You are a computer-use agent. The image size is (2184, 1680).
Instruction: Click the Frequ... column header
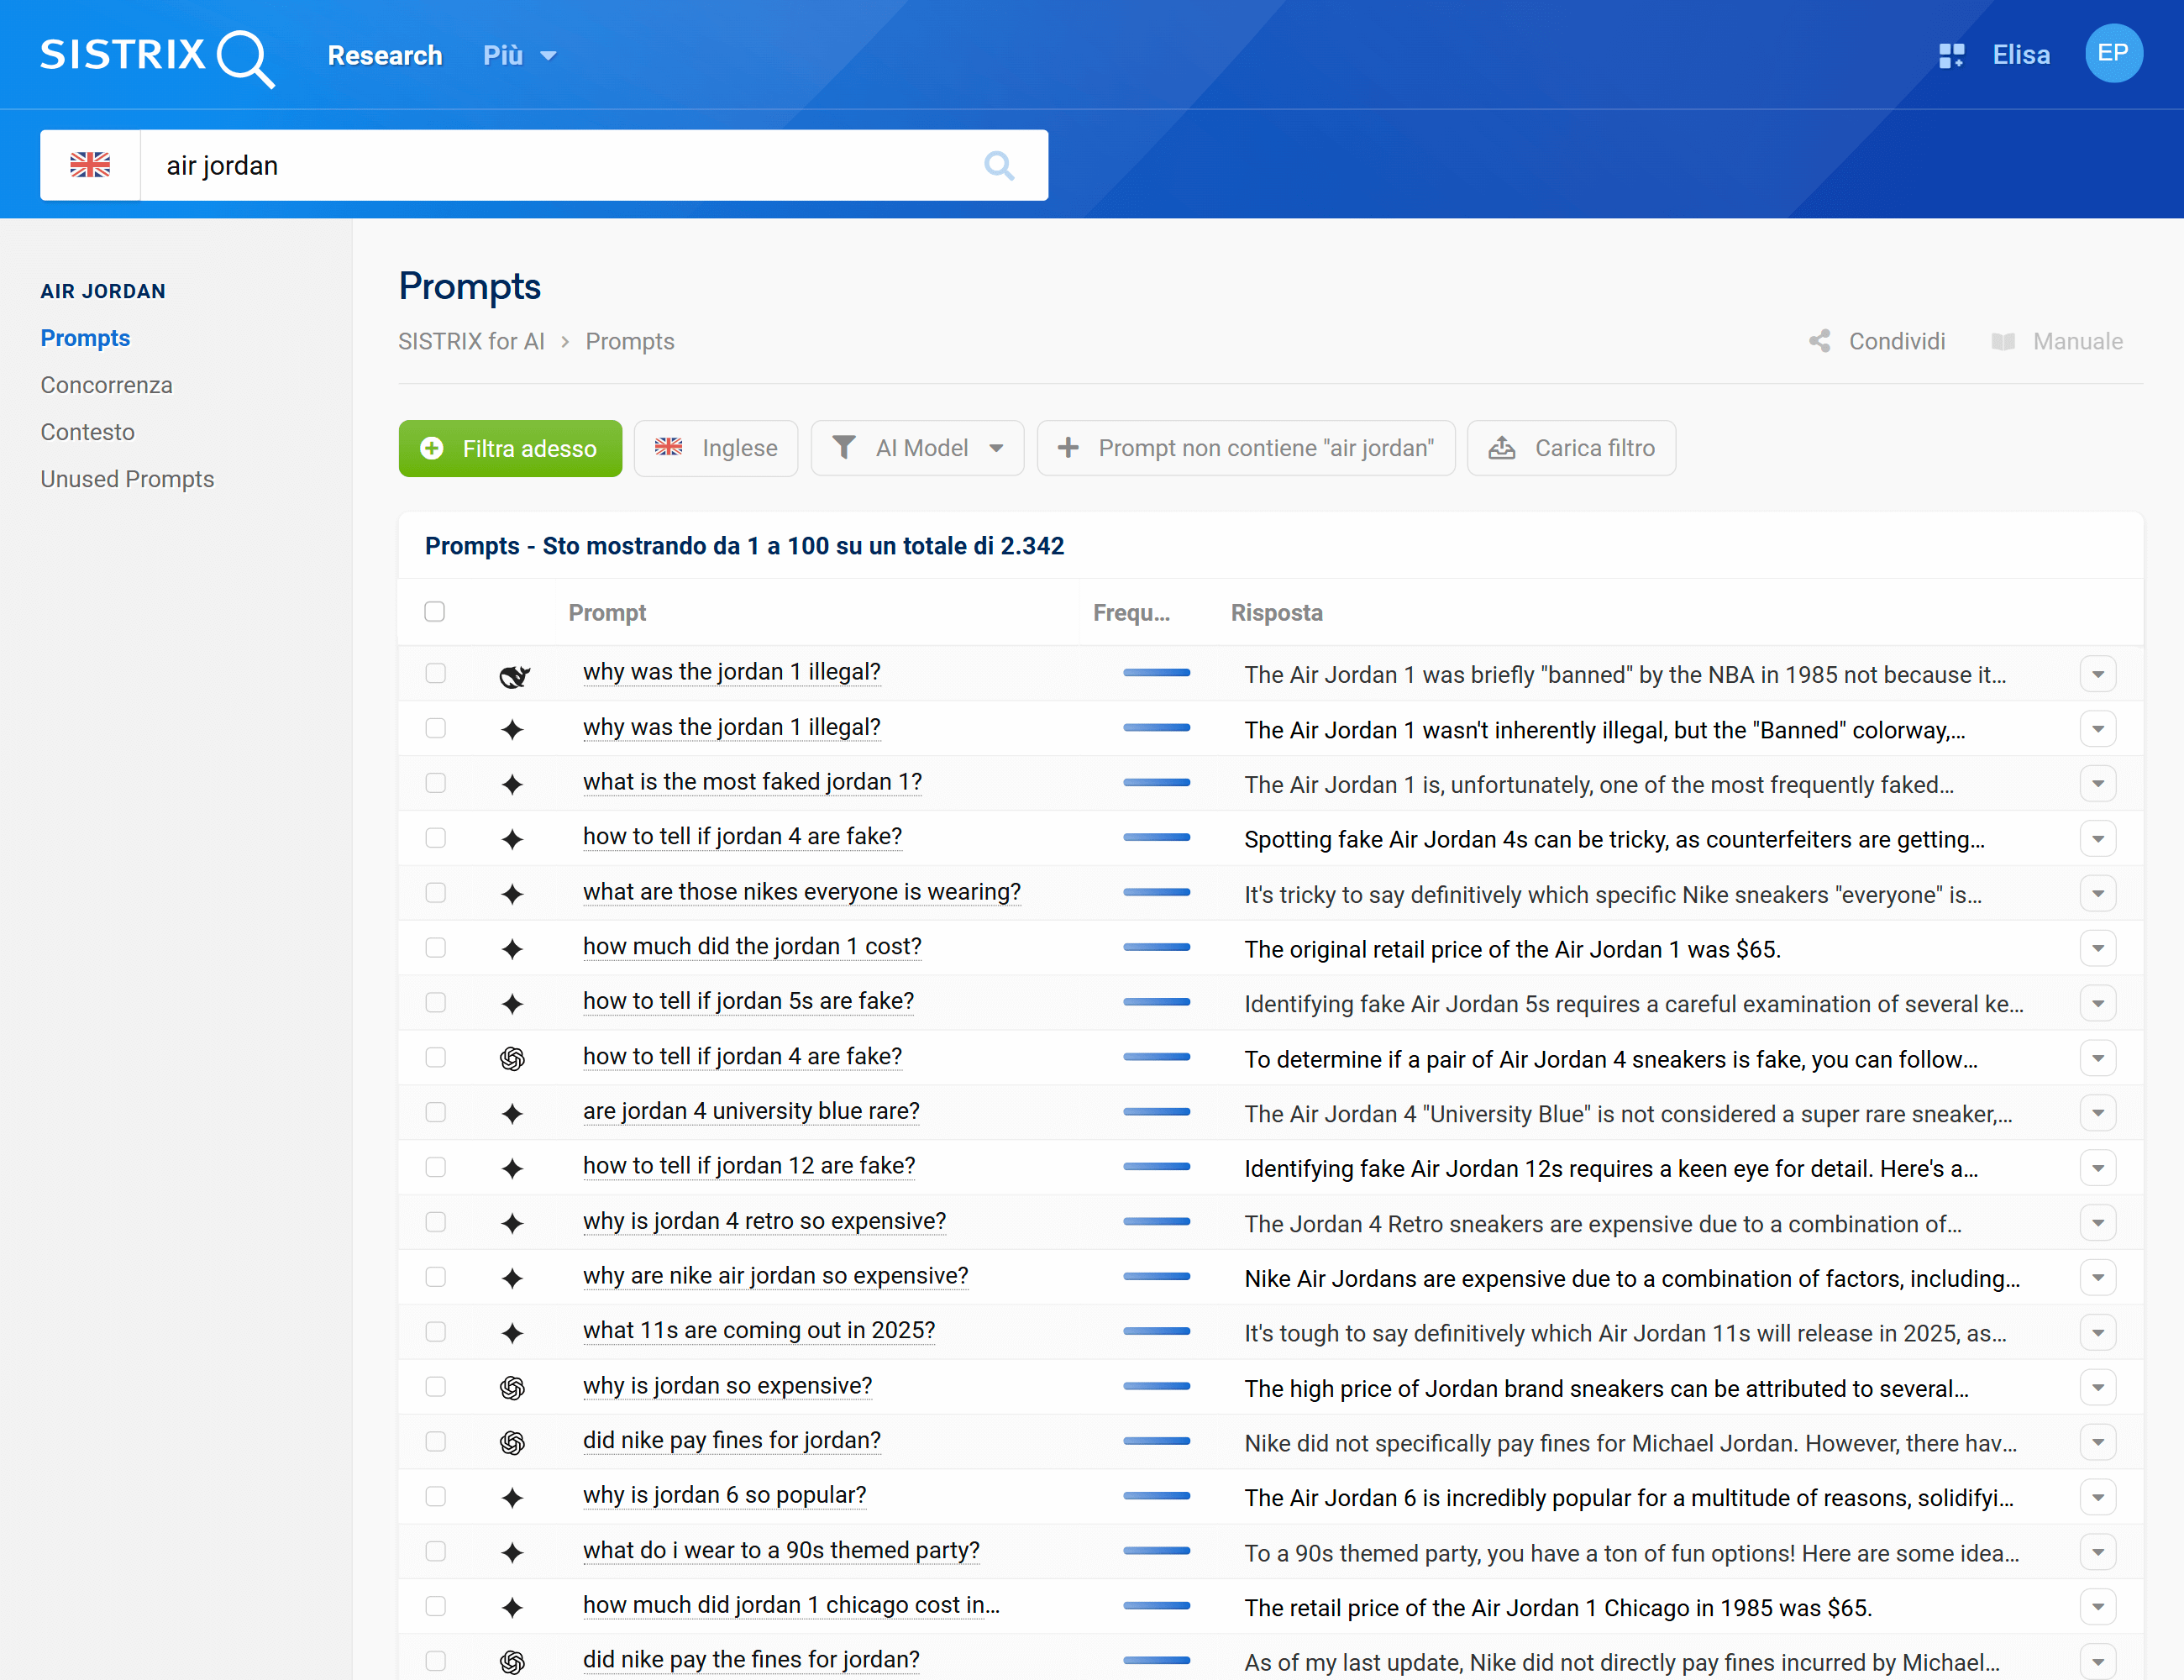[1131, 612]
